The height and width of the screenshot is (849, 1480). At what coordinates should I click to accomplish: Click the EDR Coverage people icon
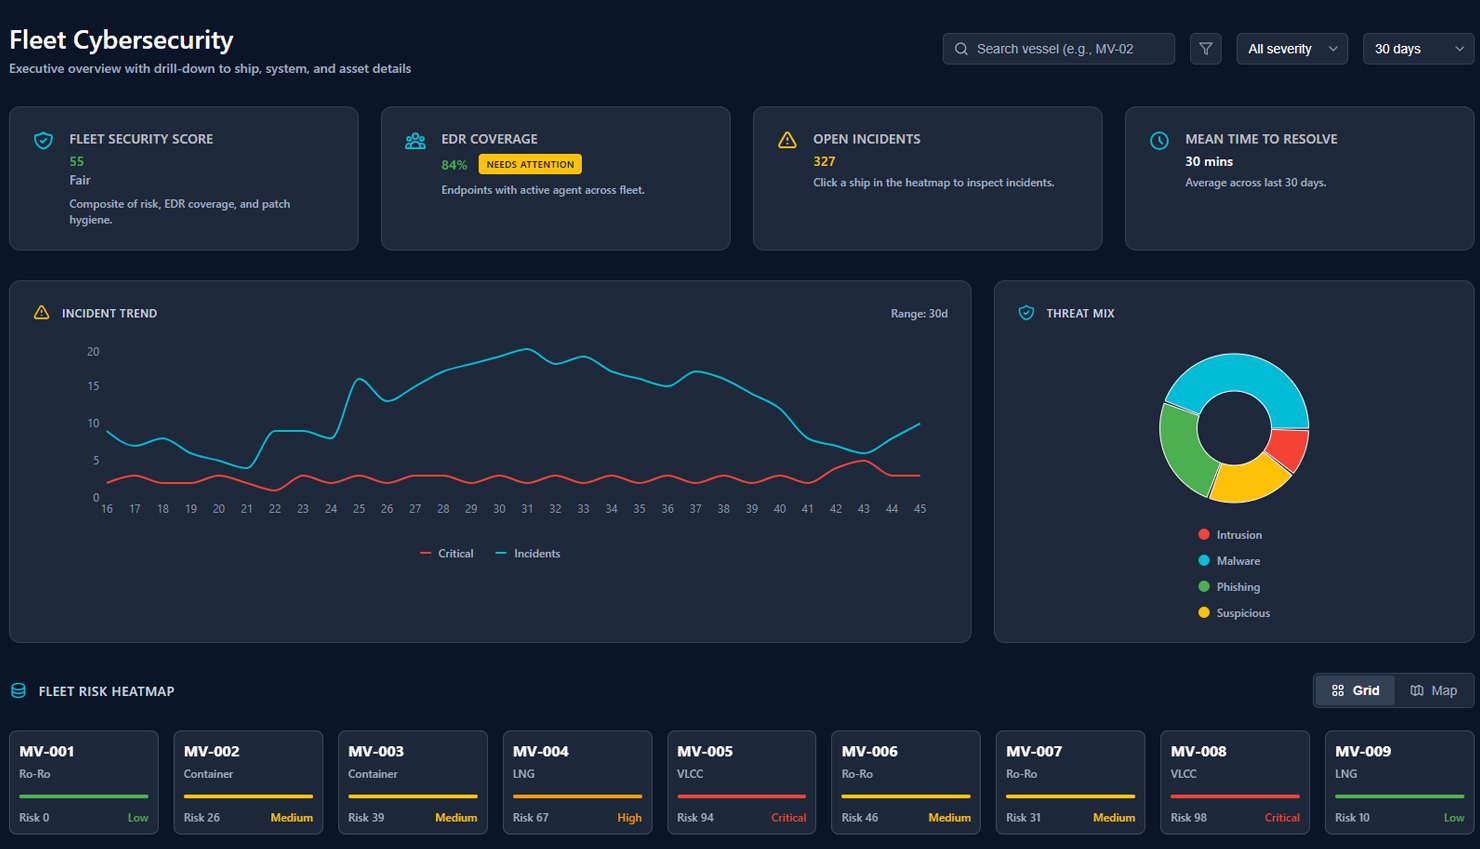pyautogui.click(x=415, y=140)
